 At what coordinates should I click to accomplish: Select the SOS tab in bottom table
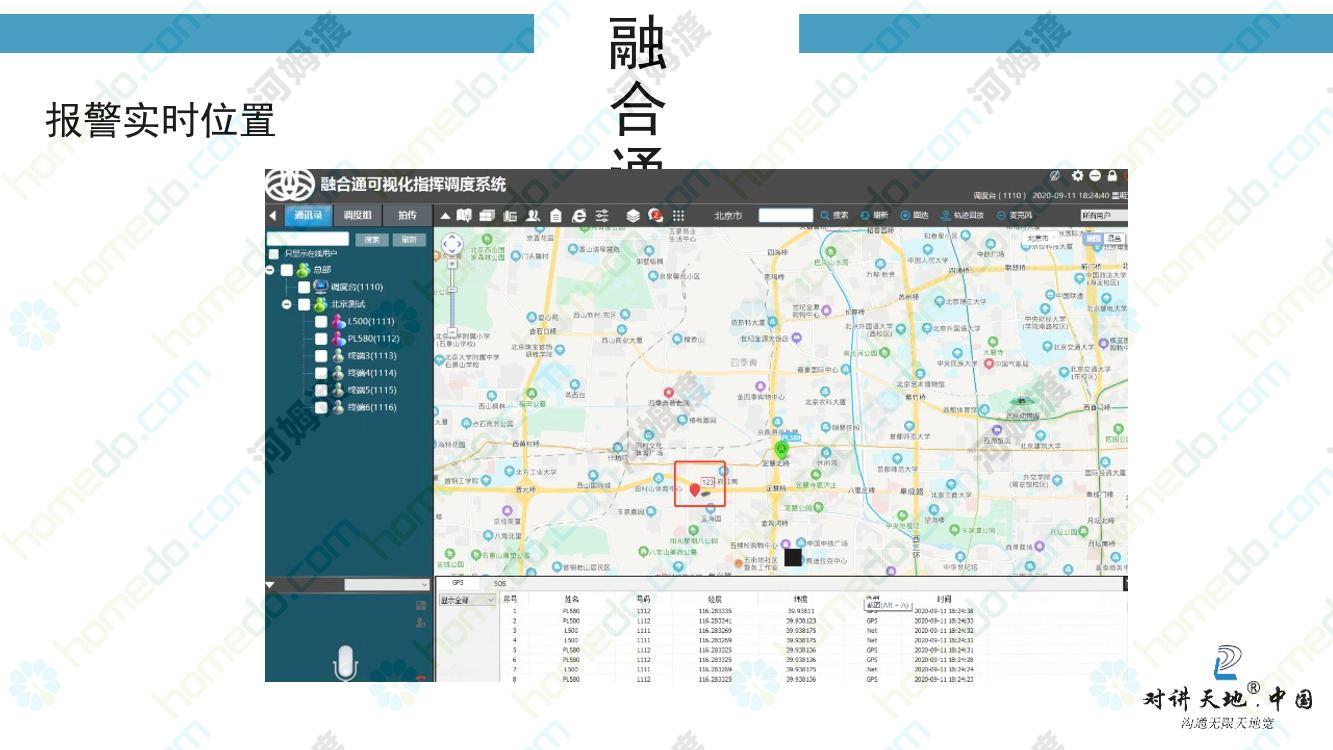coord(500,582)
